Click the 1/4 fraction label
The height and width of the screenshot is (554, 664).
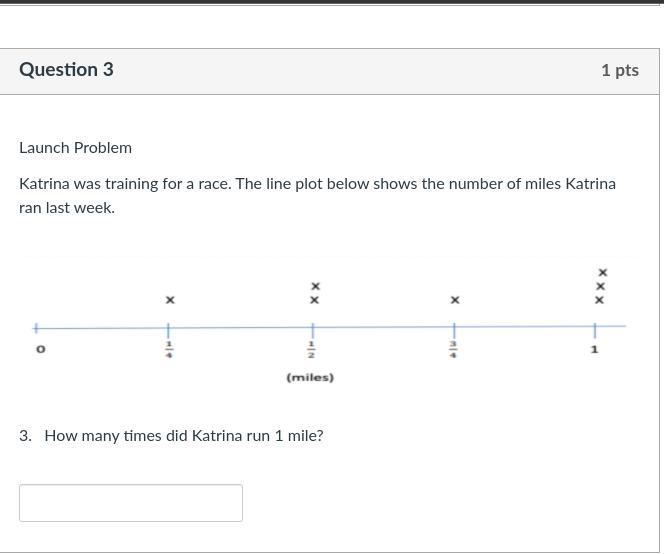click(x=169, y=349)
